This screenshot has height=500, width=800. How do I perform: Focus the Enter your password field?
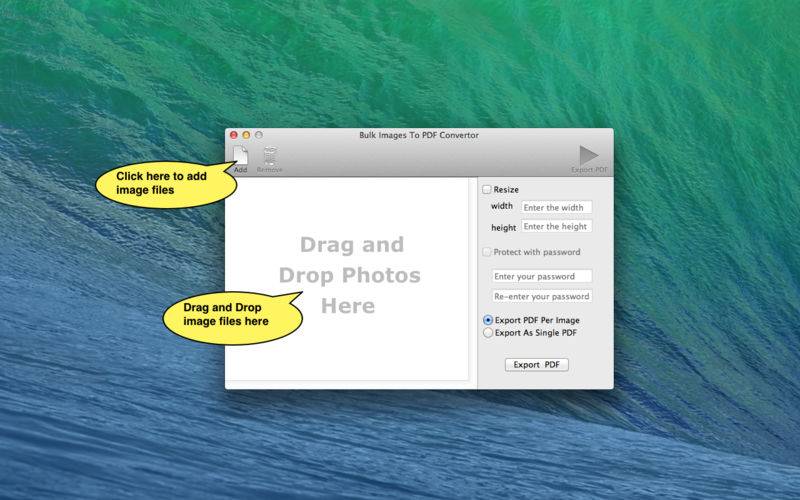tap(542, 276)
